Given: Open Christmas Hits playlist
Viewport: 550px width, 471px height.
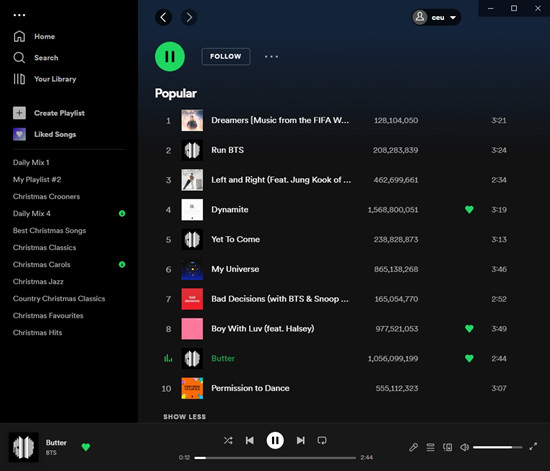Looking at the screenshot, I should 38,332.
